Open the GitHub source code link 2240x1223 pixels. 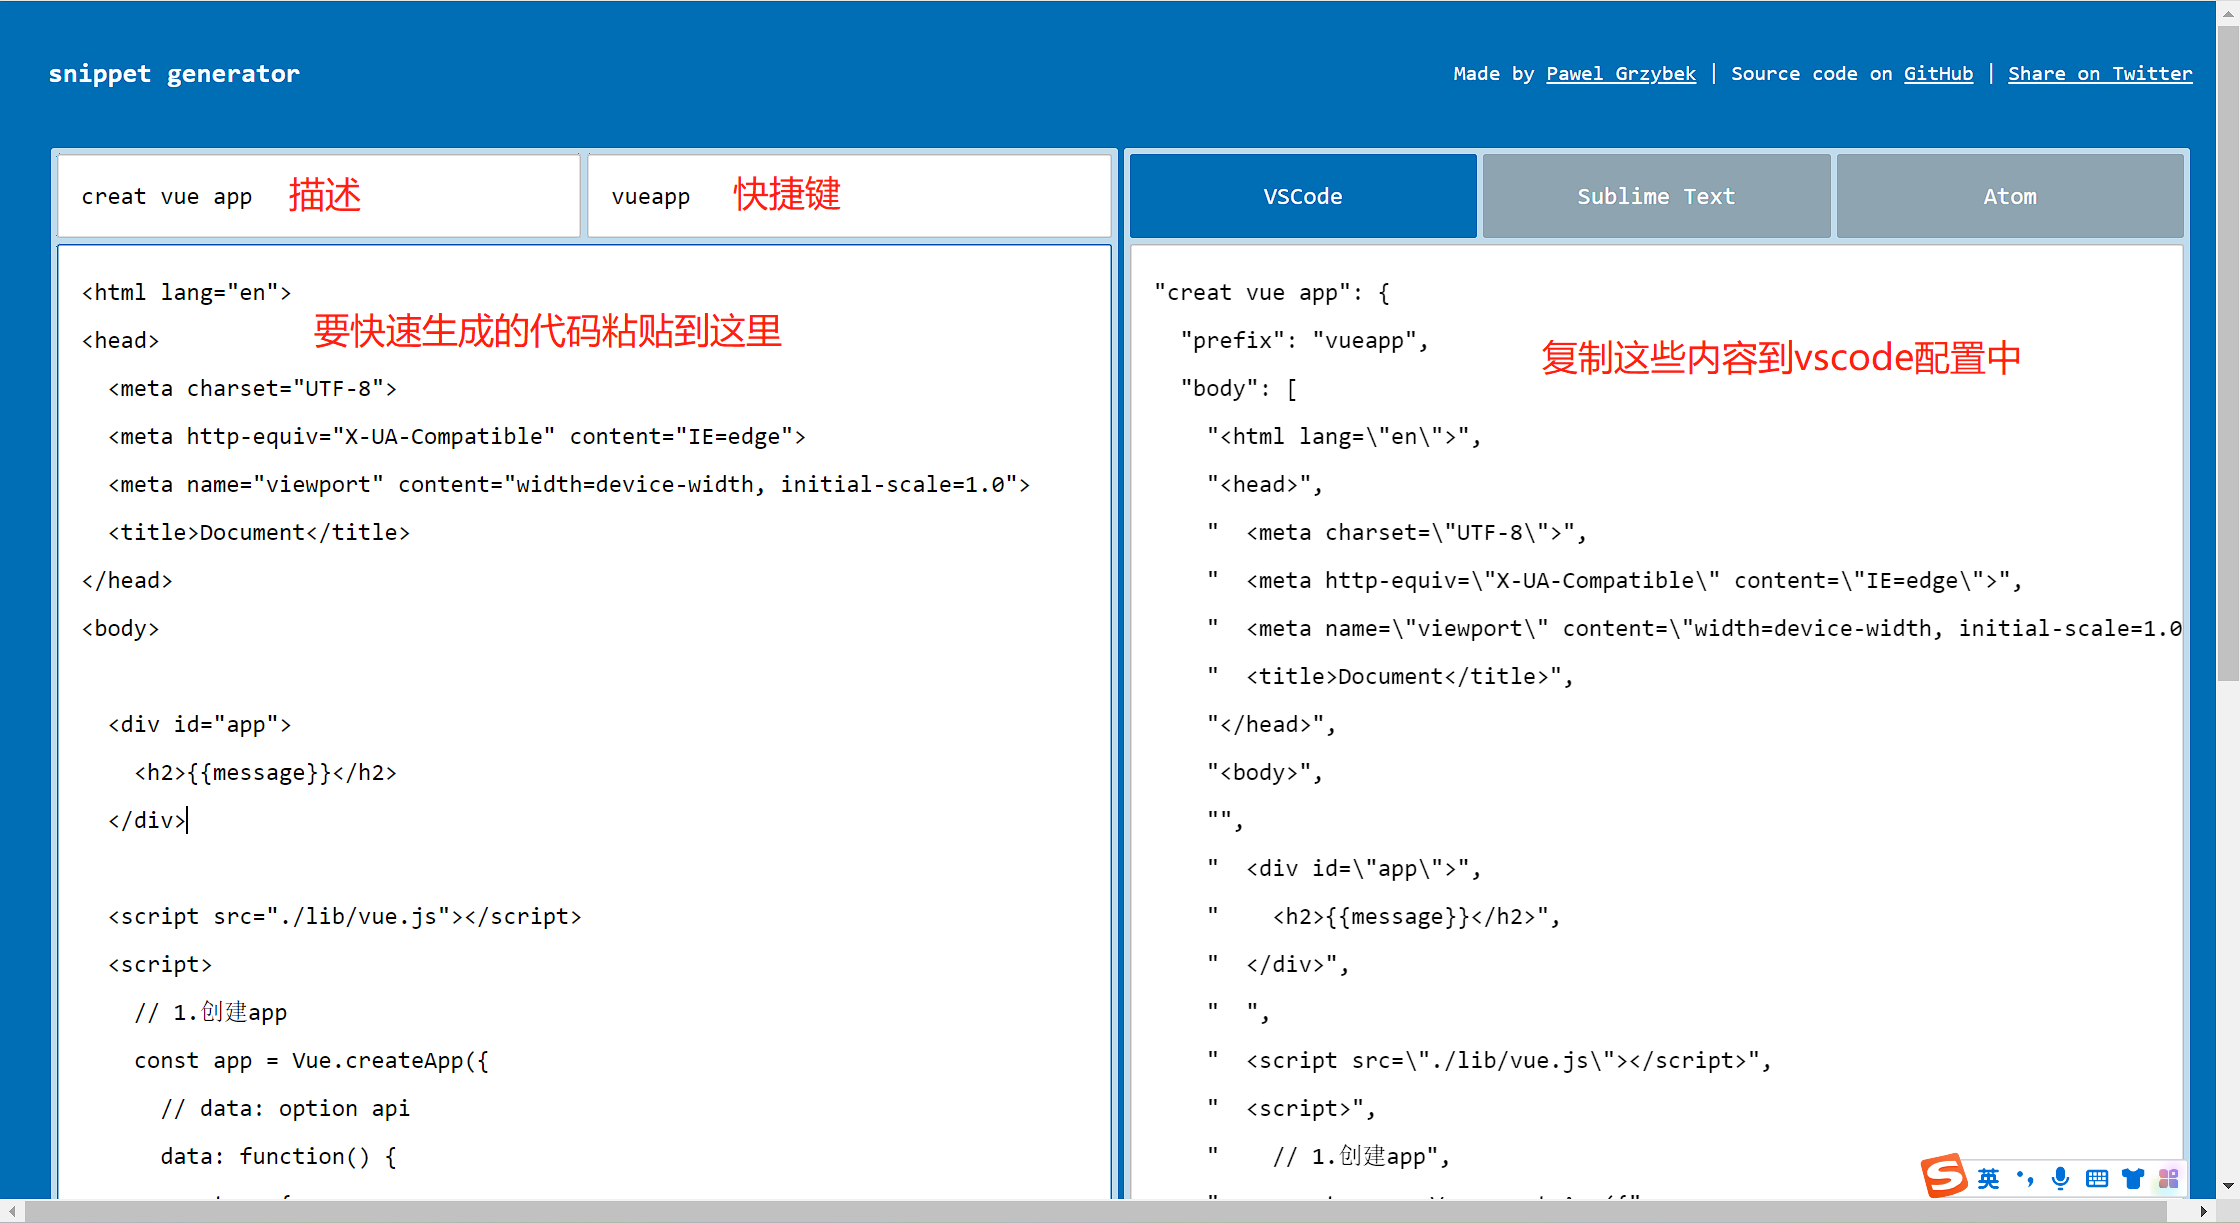point(1938,73)
